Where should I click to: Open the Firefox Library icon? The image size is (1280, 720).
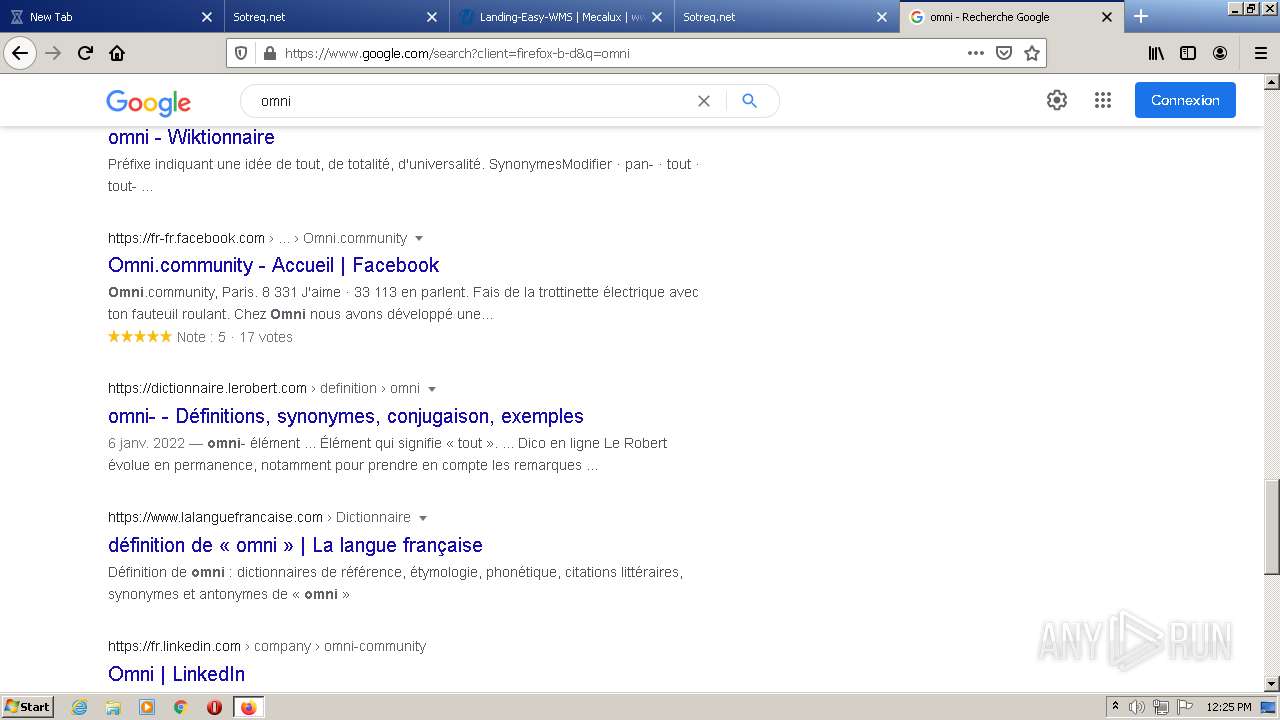coord(1156,53)
